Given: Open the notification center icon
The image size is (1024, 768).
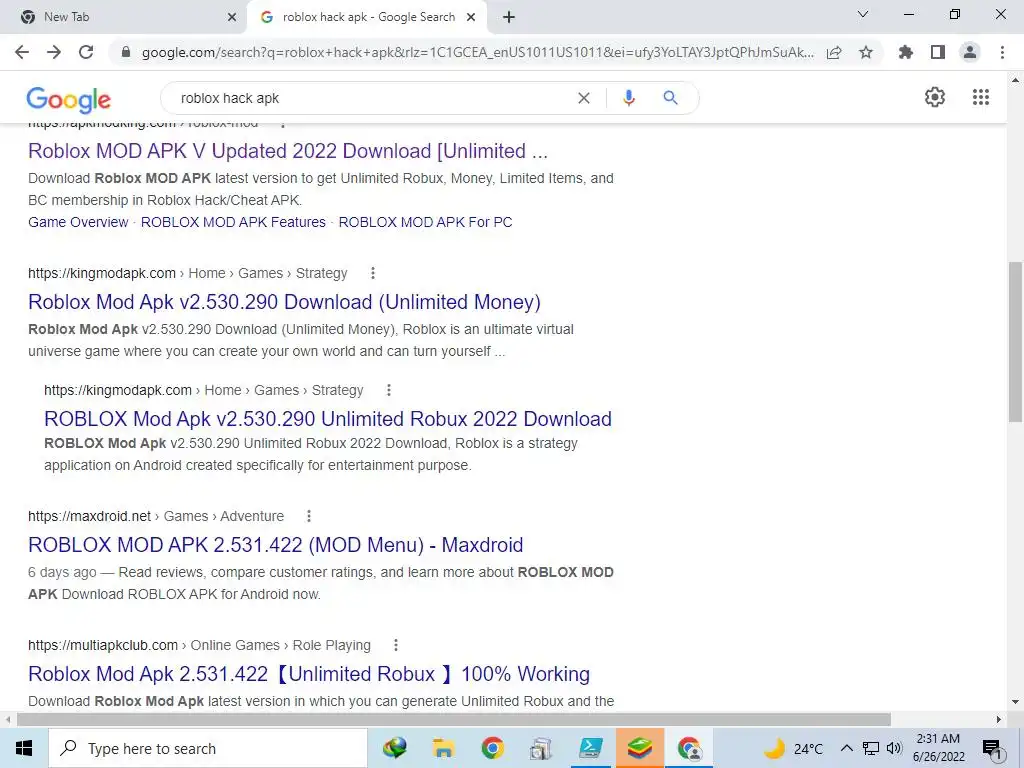Looking at the screenshot, I should coord(992,749).
